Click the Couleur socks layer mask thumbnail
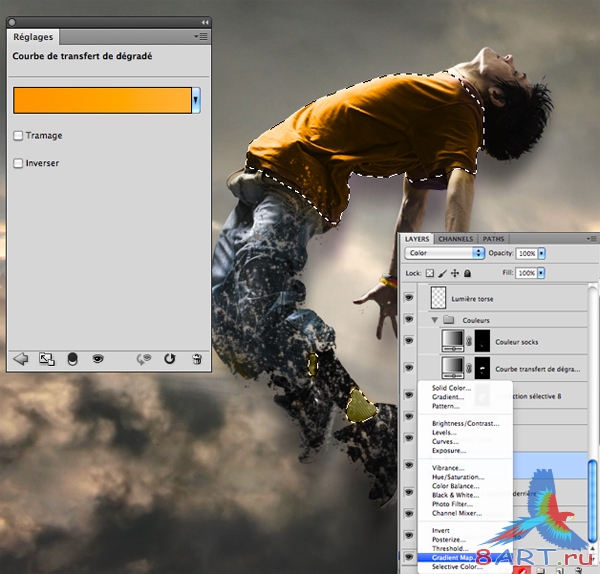 coord(482,341)
